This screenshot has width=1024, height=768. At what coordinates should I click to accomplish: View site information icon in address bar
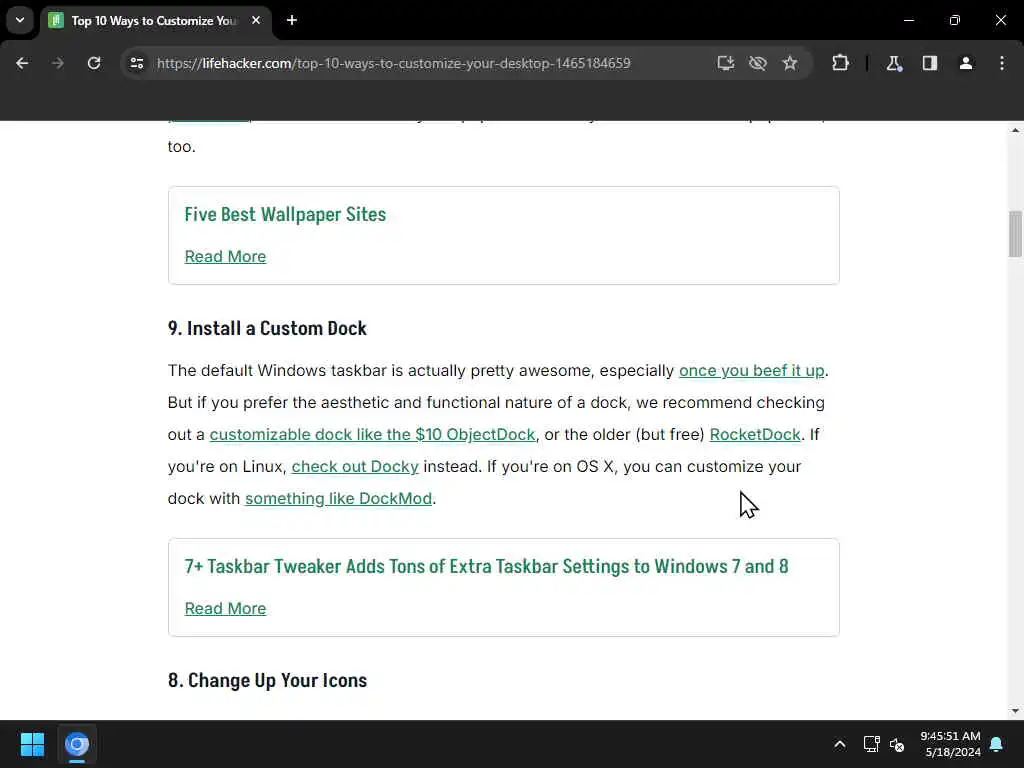click(x=137, y=63)
